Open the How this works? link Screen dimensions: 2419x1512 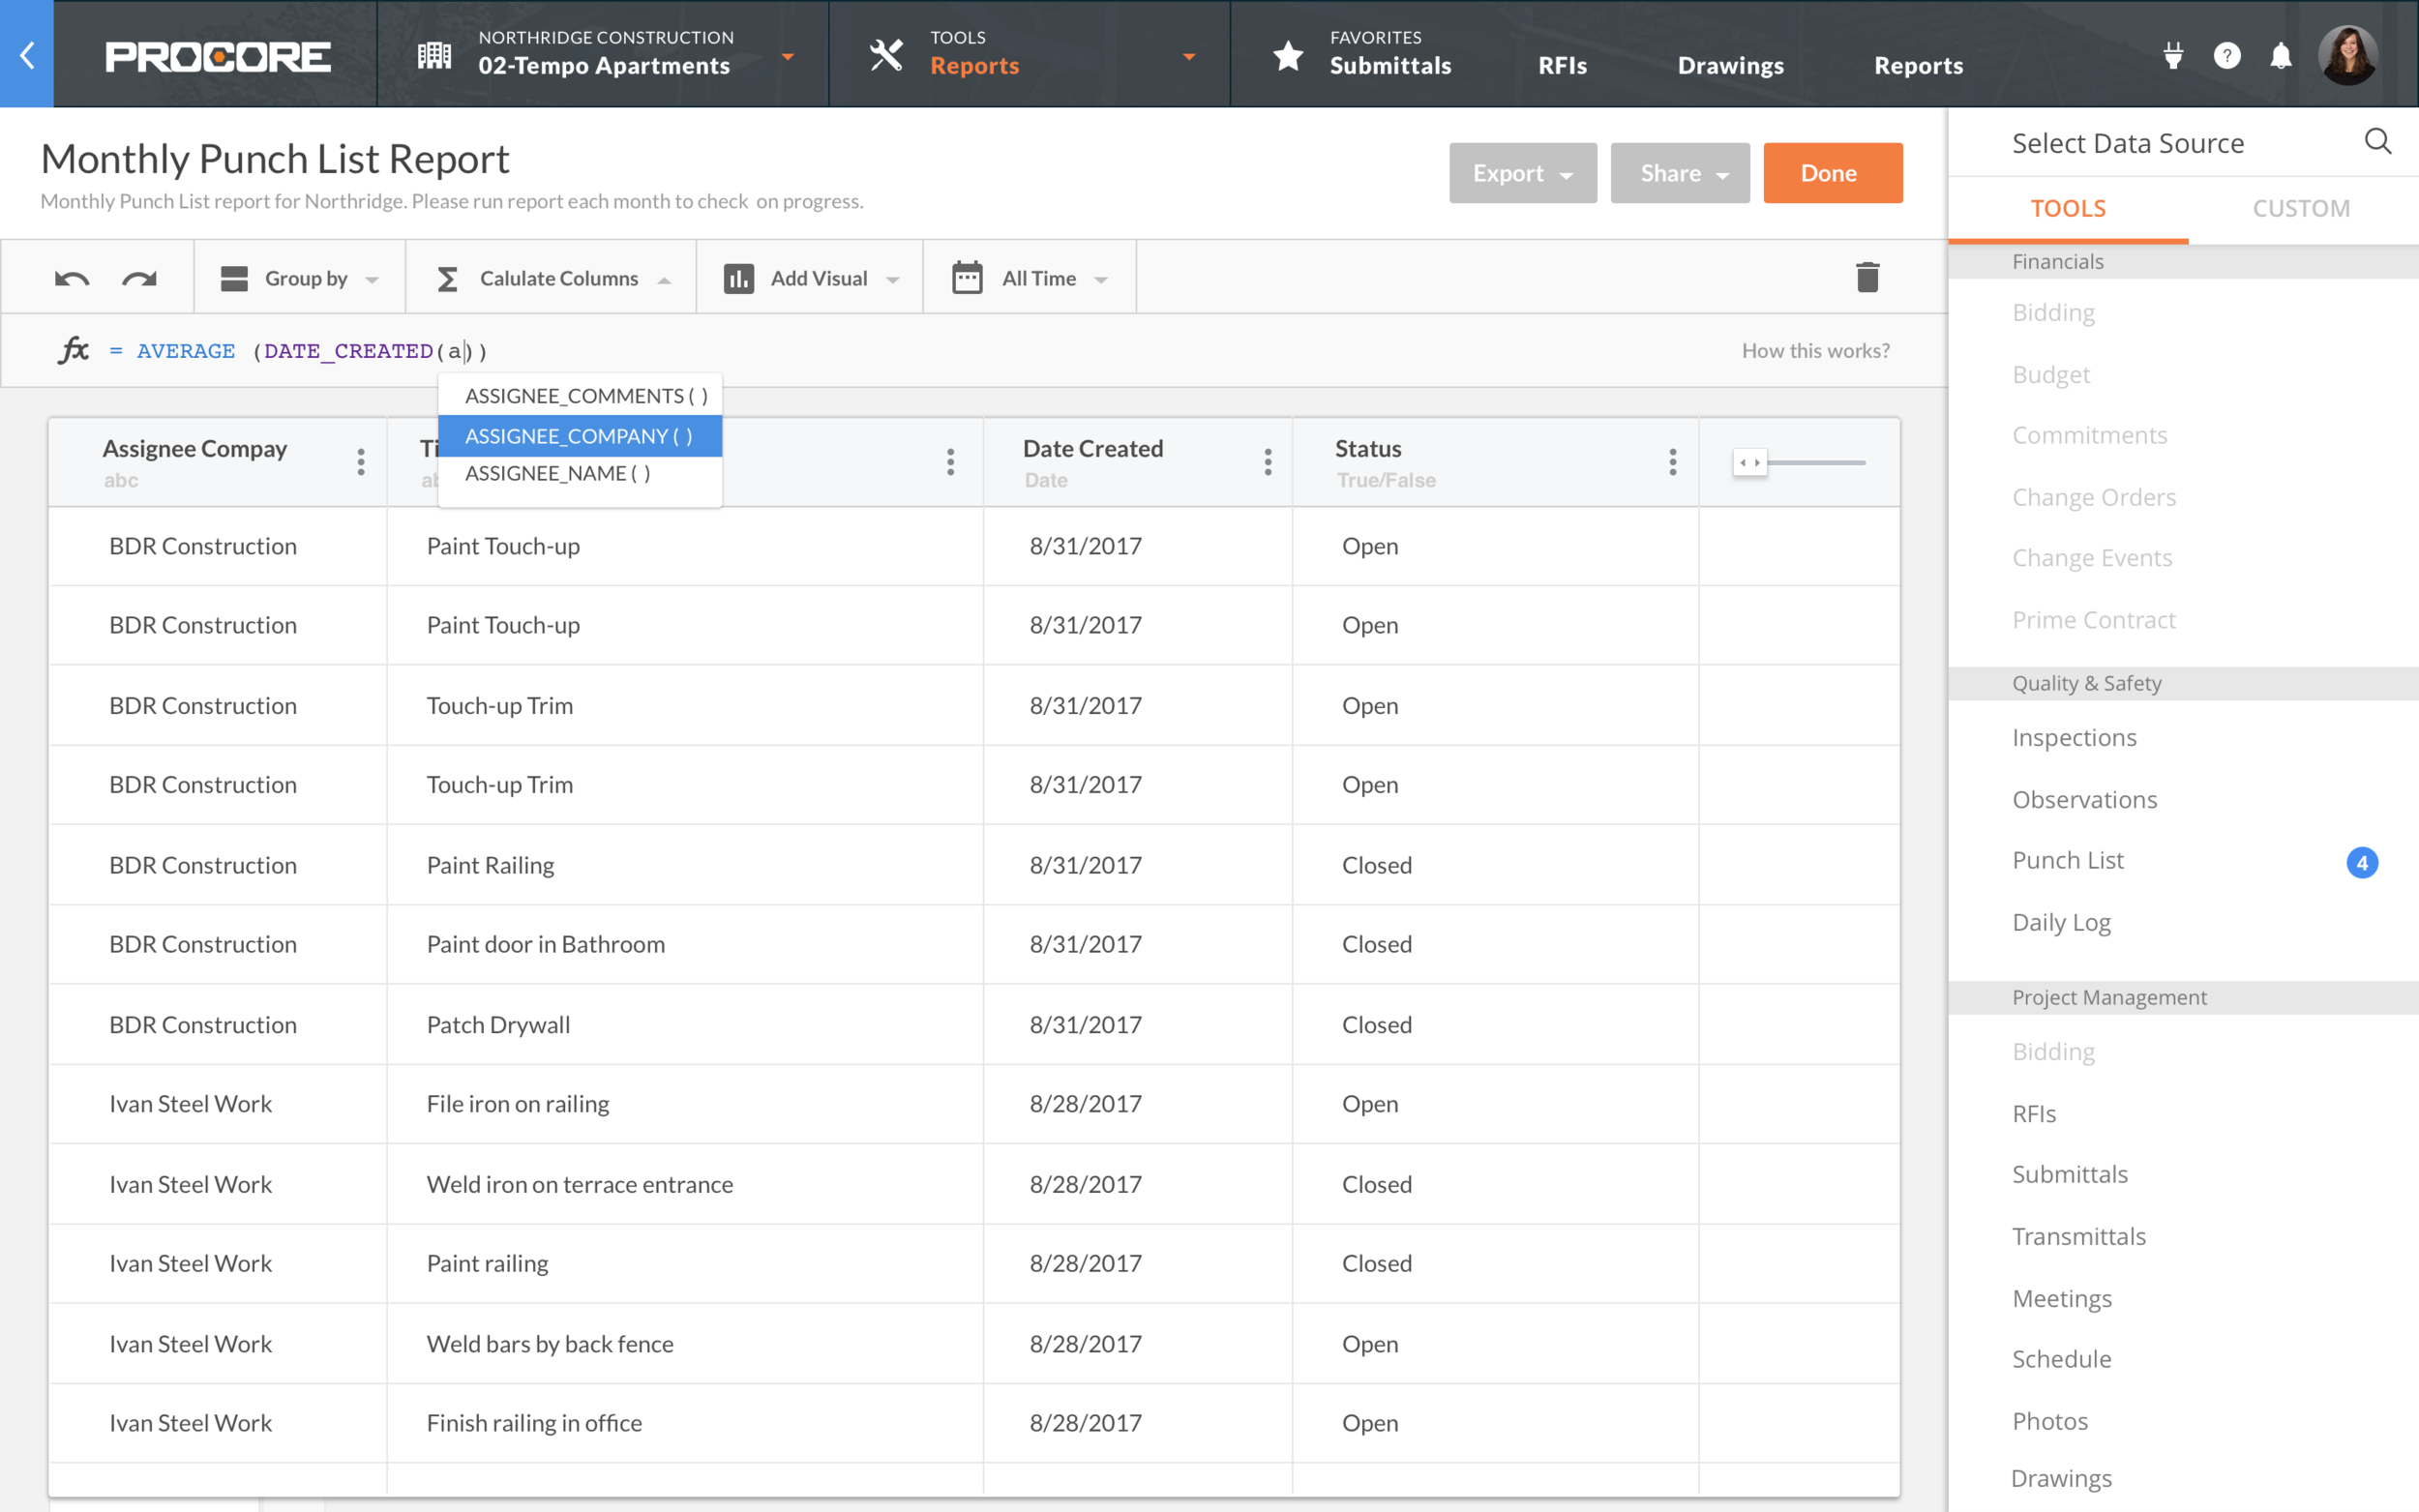pyautogui.click(x=1815, y=351)
